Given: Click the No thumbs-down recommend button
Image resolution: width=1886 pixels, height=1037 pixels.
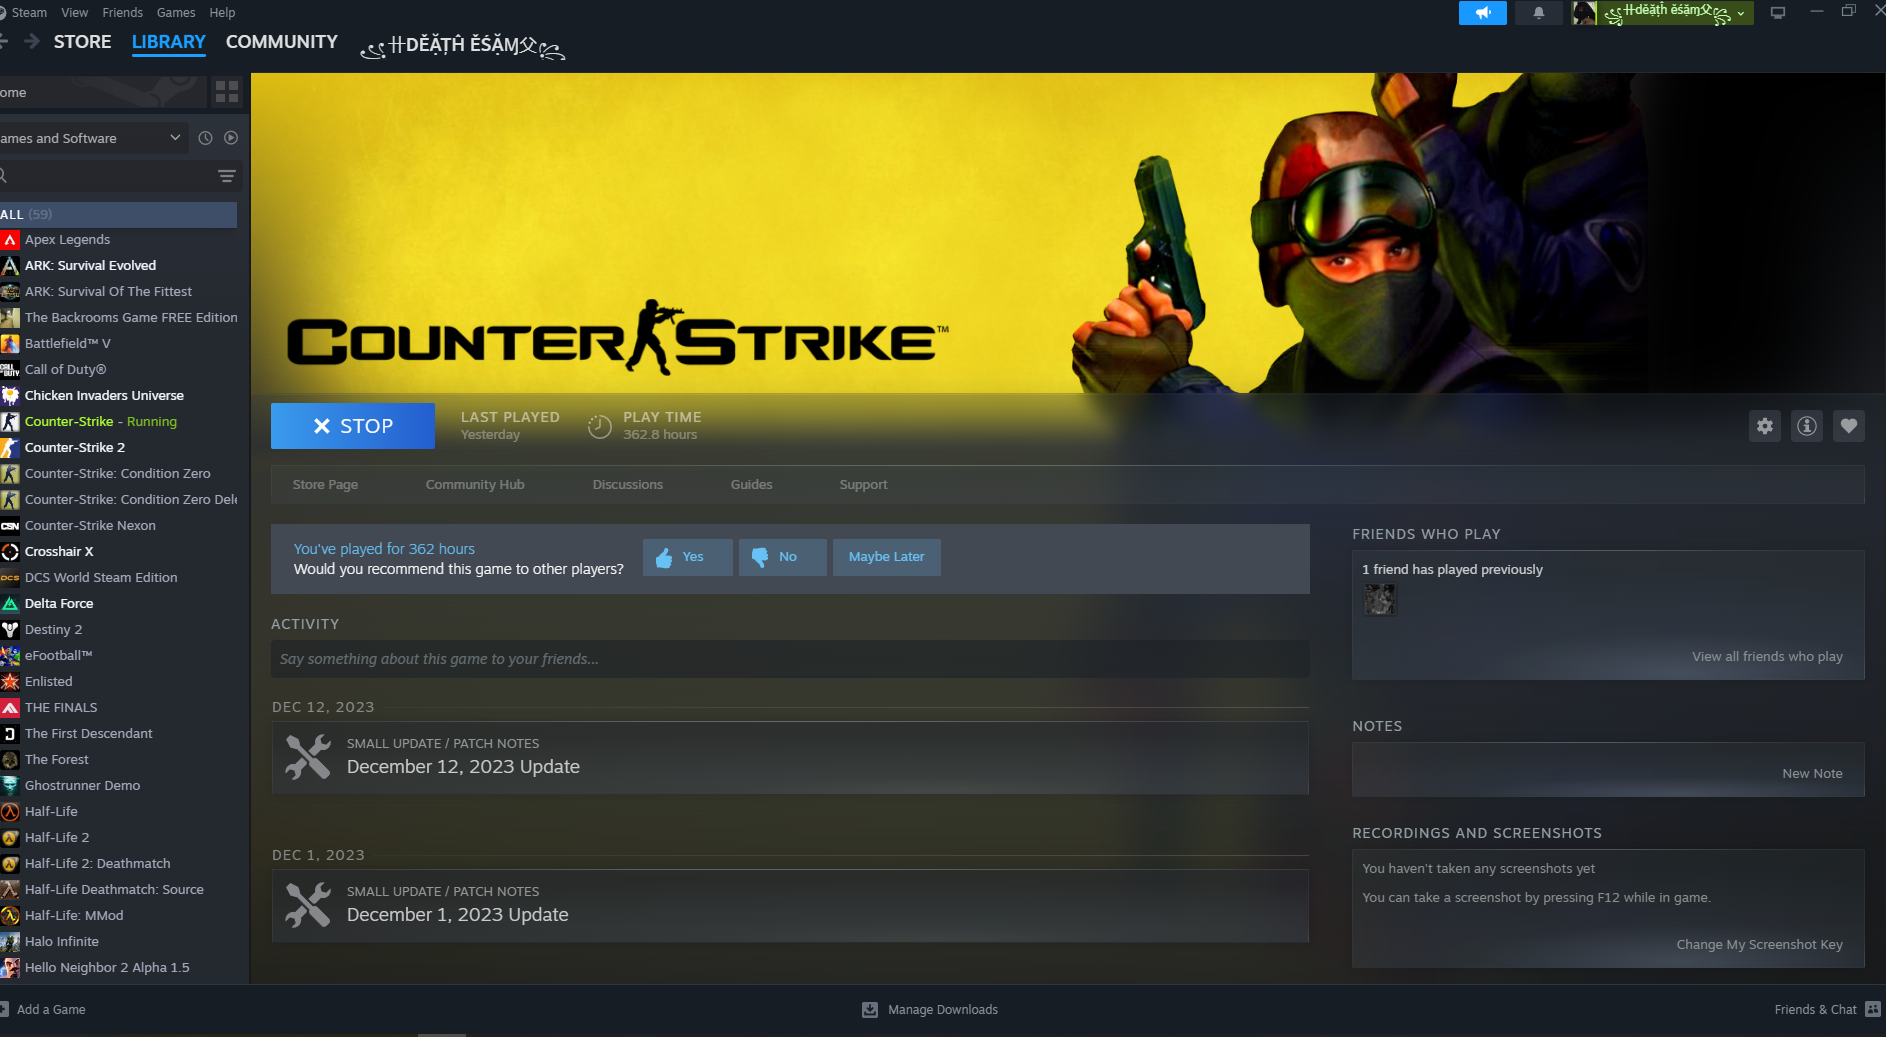Looking at the screenshot, I should pos(782,557).
